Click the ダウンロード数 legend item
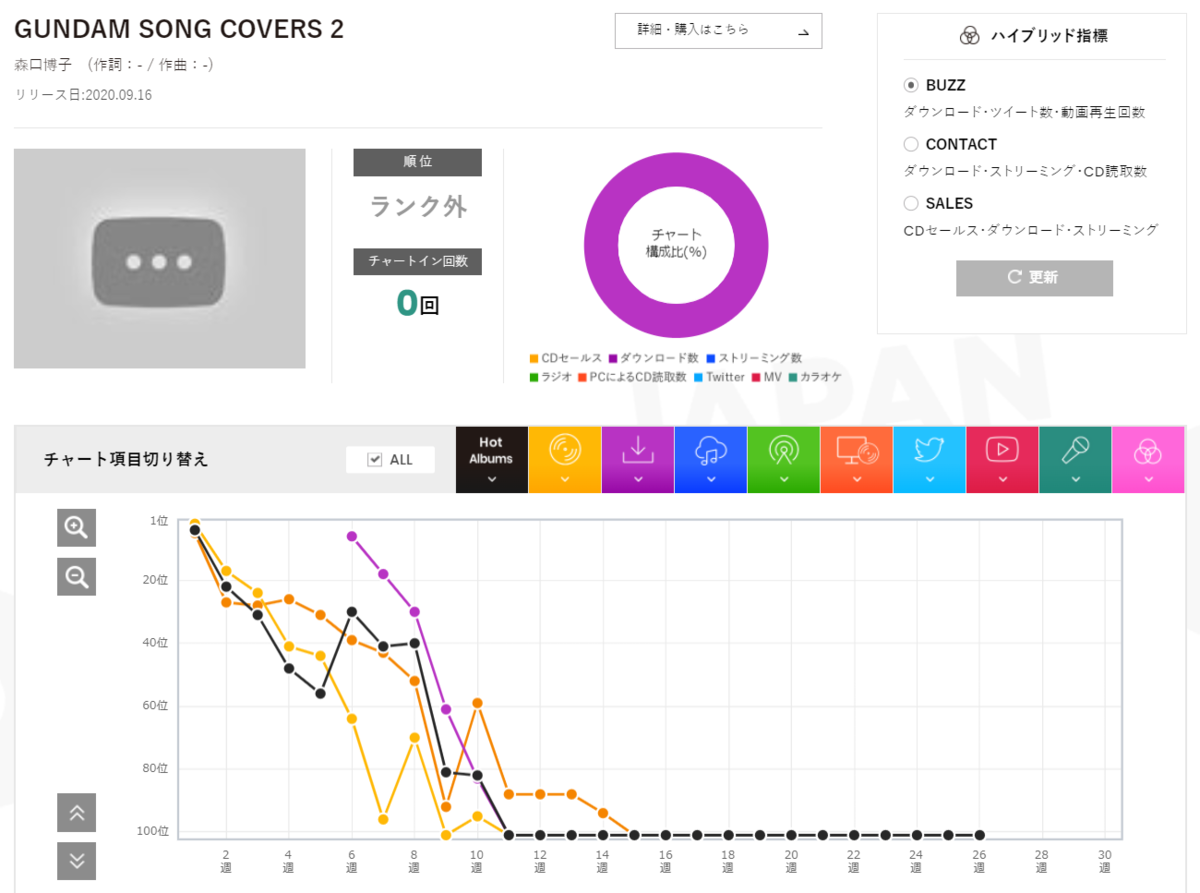 653,358
